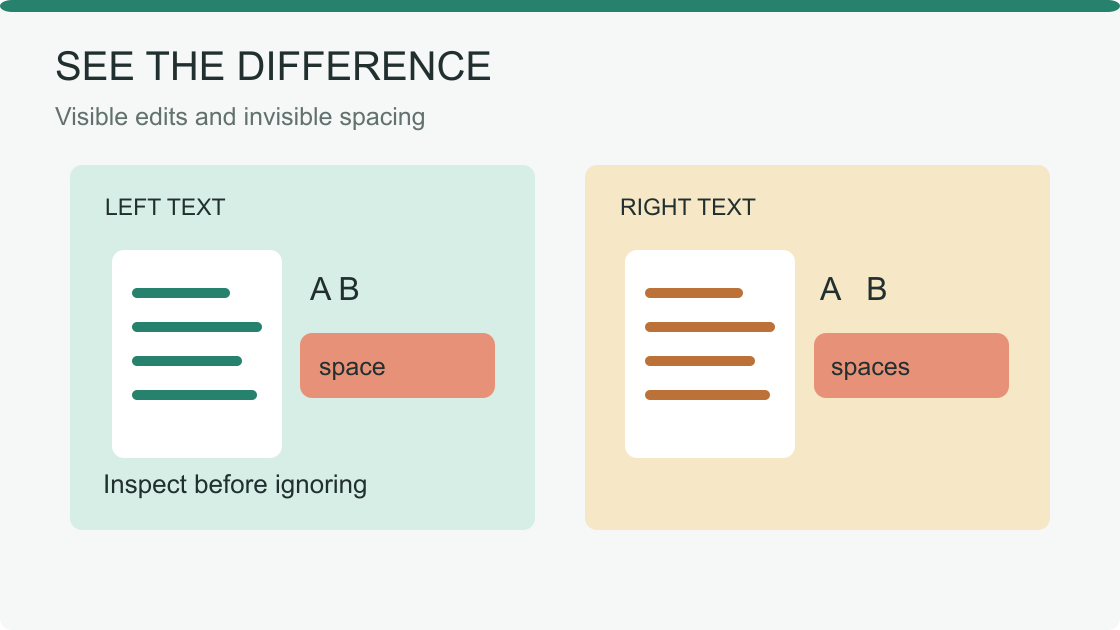
Task: Click the third green line in left document
Action: pyautogui.click(x=187, y=361)
